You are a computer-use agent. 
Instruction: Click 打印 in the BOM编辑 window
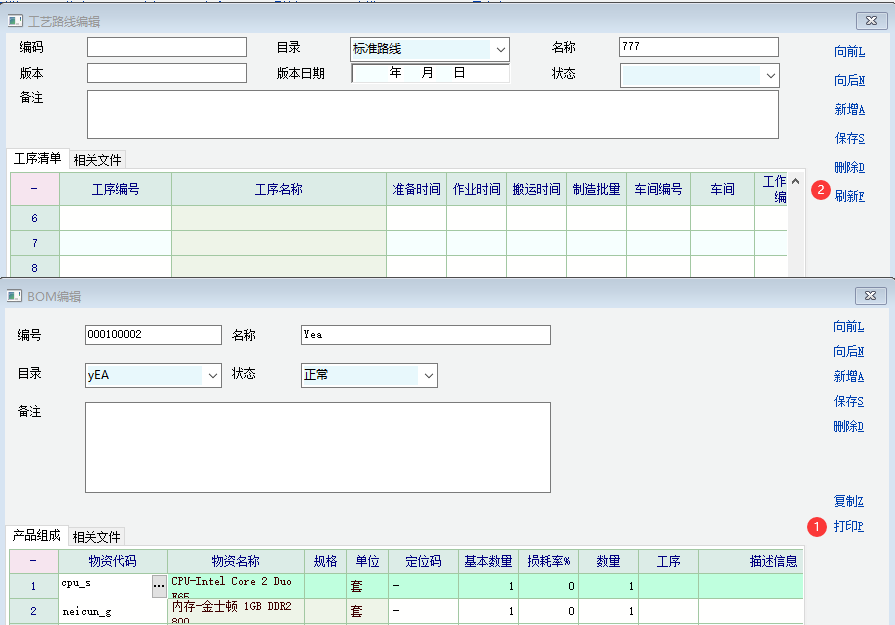coord(848,526)
